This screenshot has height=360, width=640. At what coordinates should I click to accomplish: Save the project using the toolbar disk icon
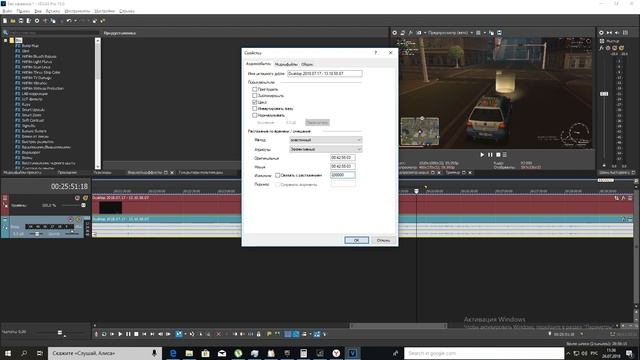(21, 20)
